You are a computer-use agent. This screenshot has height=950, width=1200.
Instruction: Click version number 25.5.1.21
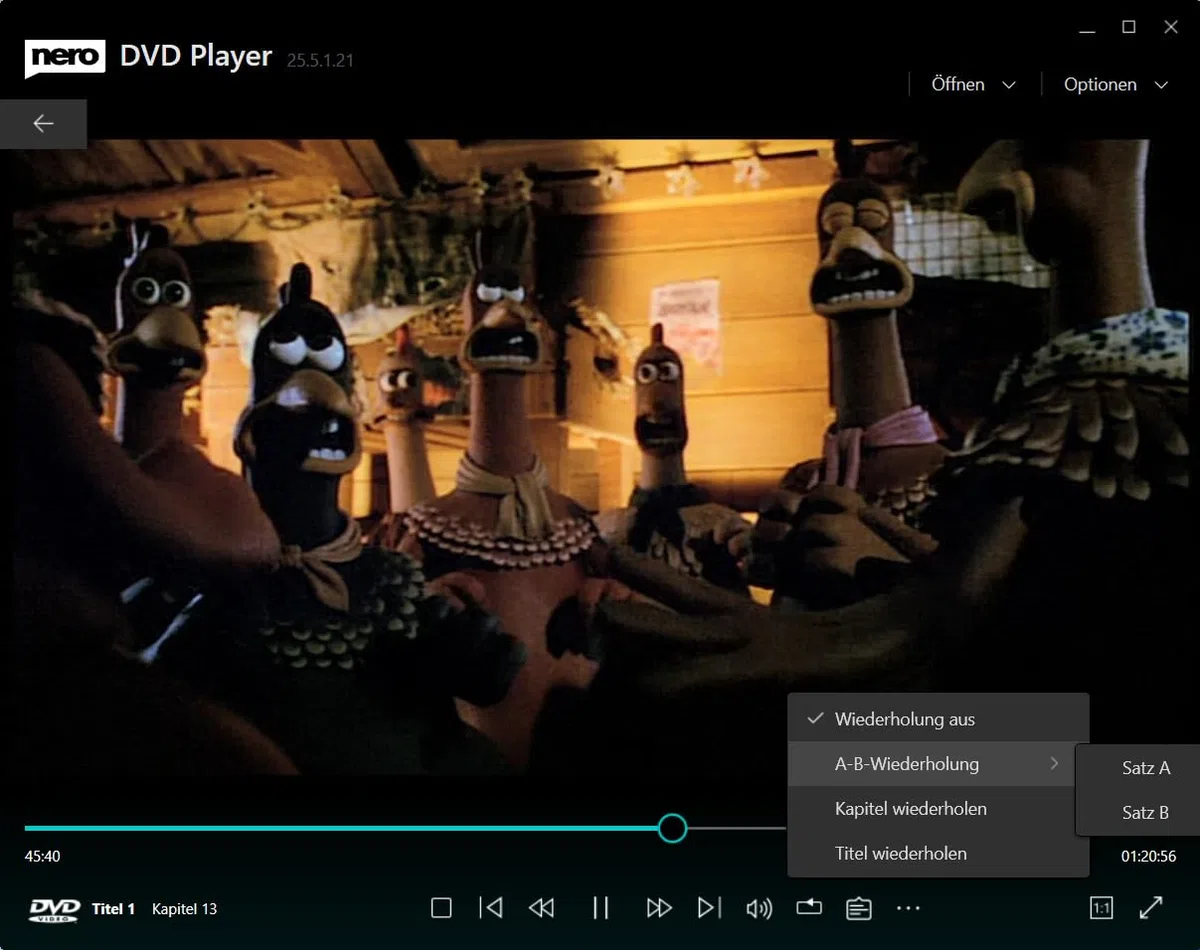pyautogui.click(x=320, y=60)
